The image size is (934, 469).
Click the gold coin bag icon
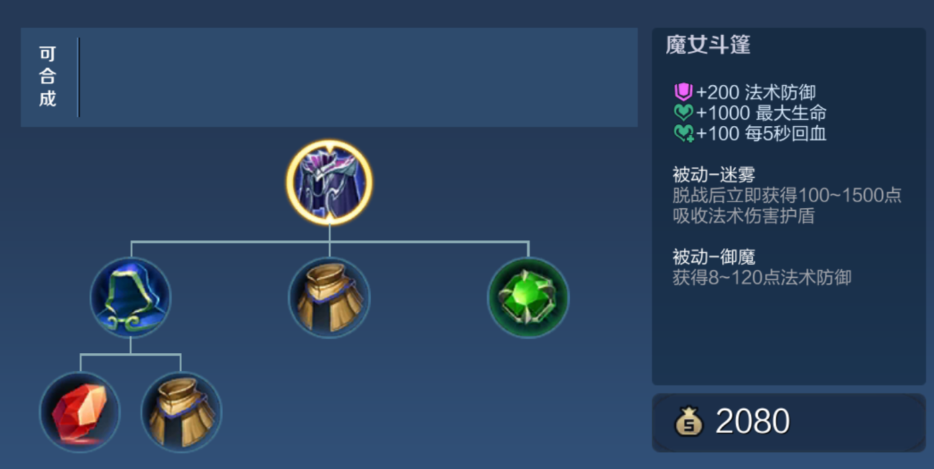pos(689,421)
